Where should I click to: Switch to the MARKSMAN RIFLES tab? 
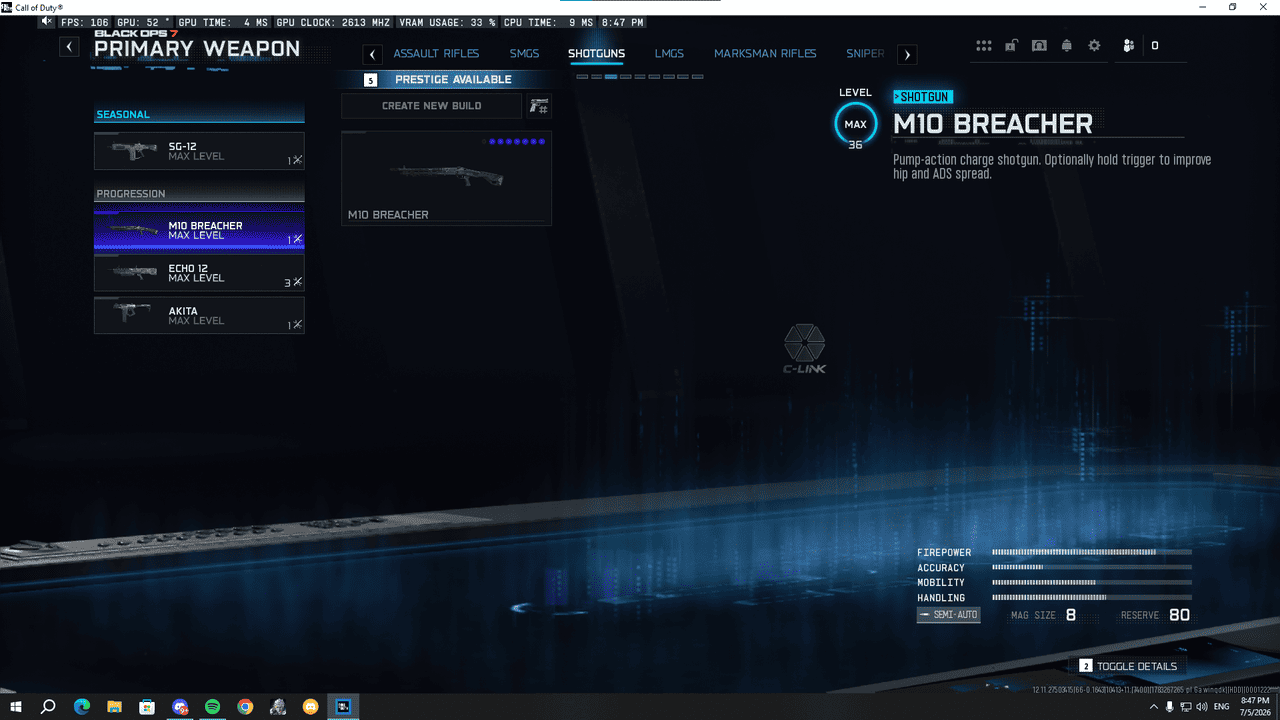point(765,54)
